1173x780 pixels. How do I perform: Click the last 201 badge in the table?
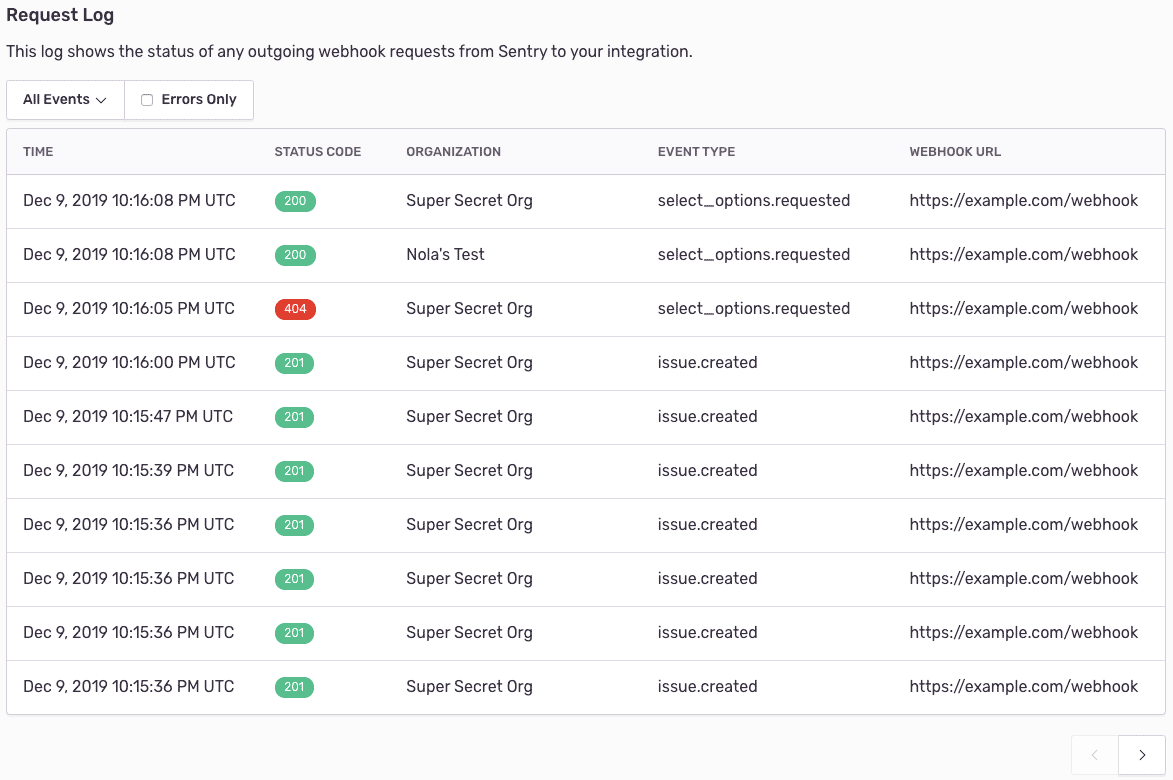pyautogui.click(x=295, y=687)
